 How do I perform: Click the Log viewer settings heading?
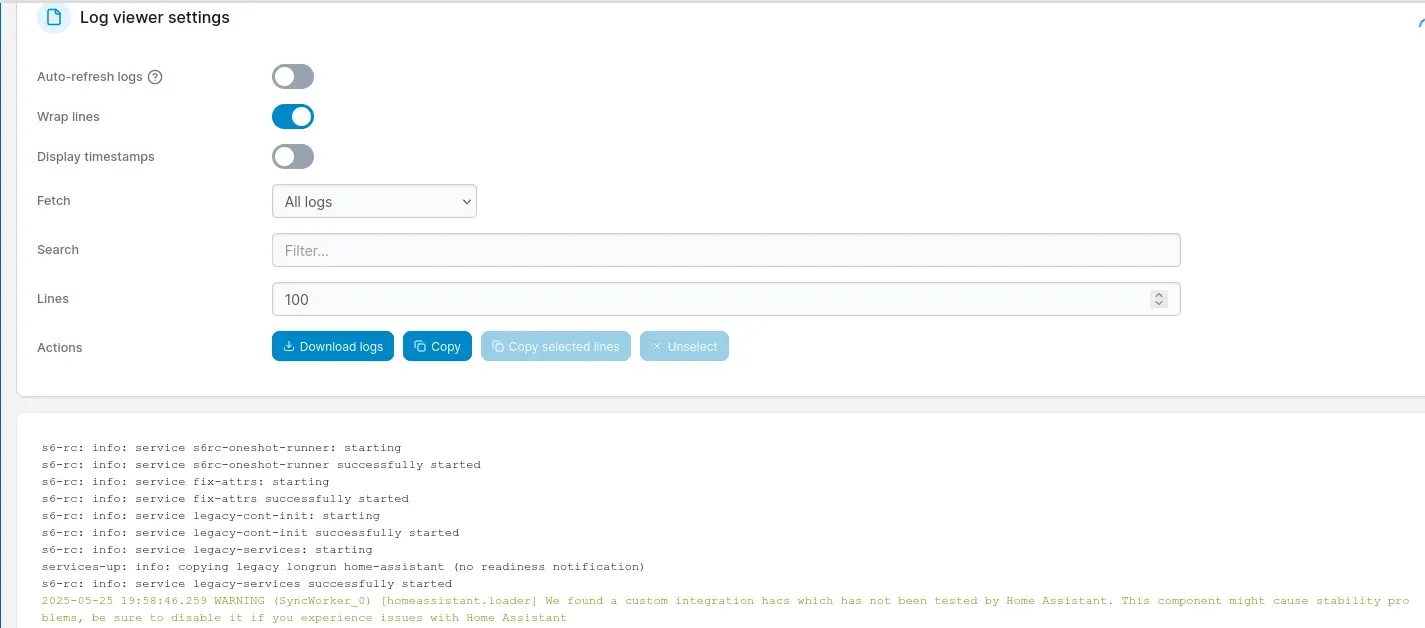155,18
